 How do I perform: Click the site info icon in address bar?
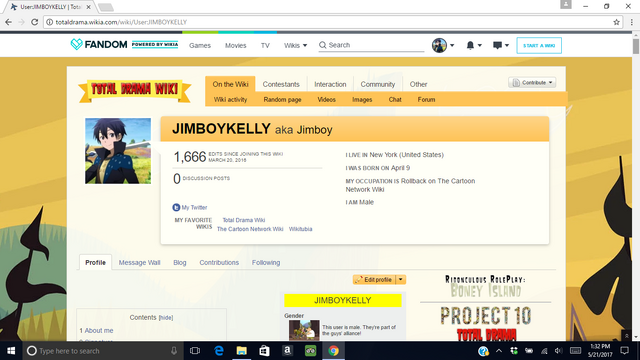(x=49, y=22)
